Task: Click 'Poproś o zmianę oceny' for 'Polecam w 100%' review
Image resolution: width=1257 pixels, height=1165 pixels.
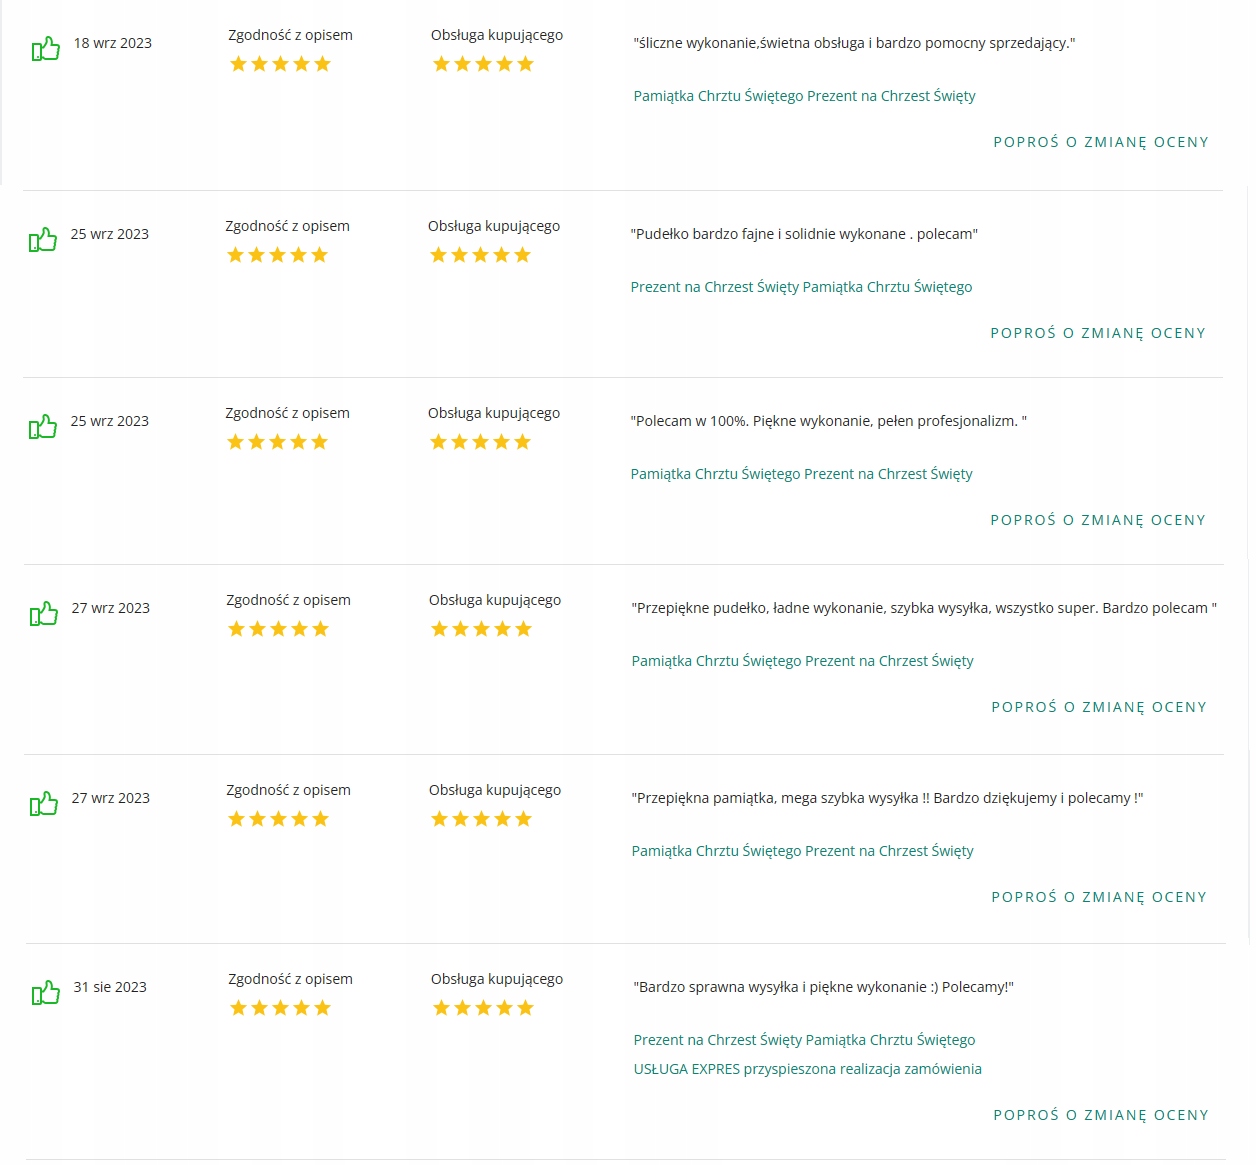Action: click(x=1098, y=520)
